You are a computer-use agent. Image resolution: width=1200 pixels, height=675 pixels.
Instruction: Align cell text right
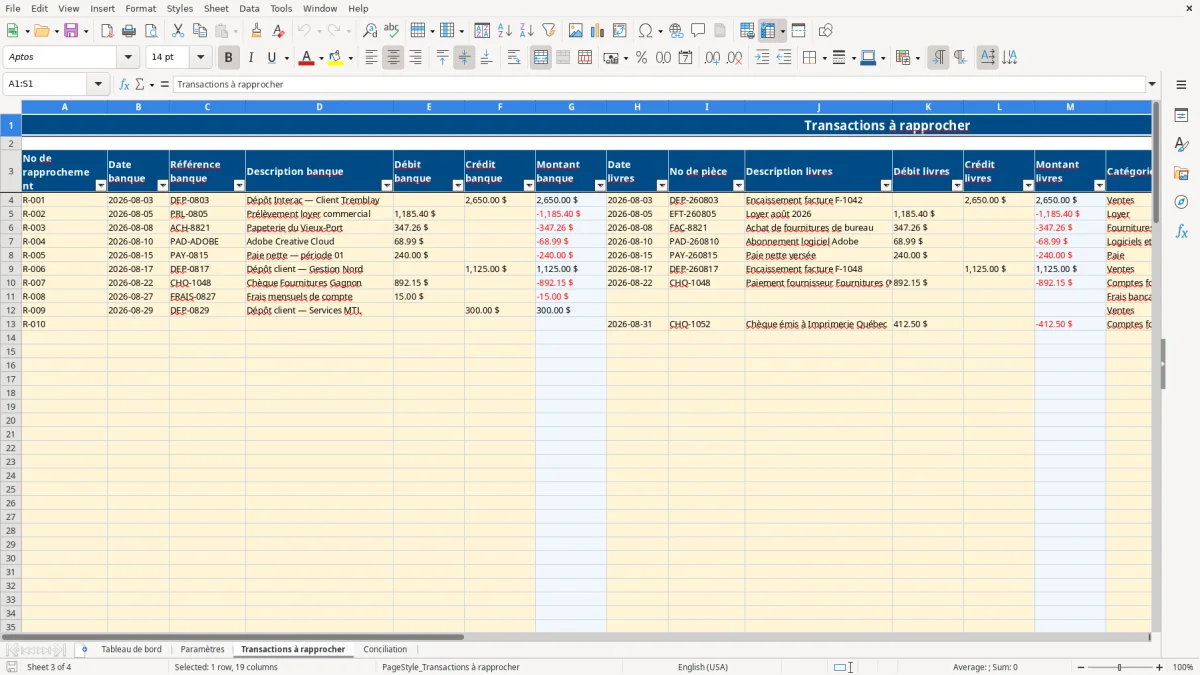[415, 58]
